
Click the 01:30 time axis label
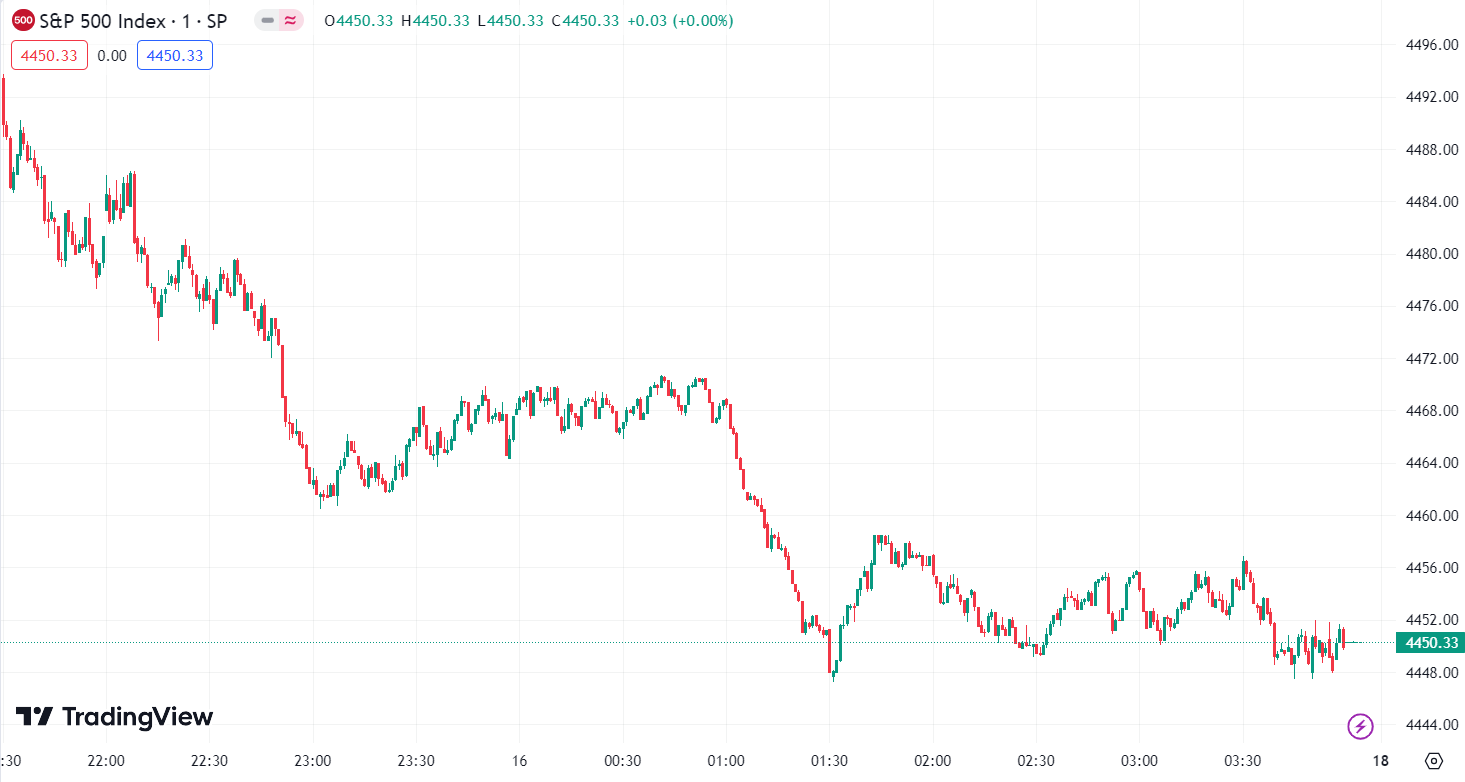pos(828,760)
